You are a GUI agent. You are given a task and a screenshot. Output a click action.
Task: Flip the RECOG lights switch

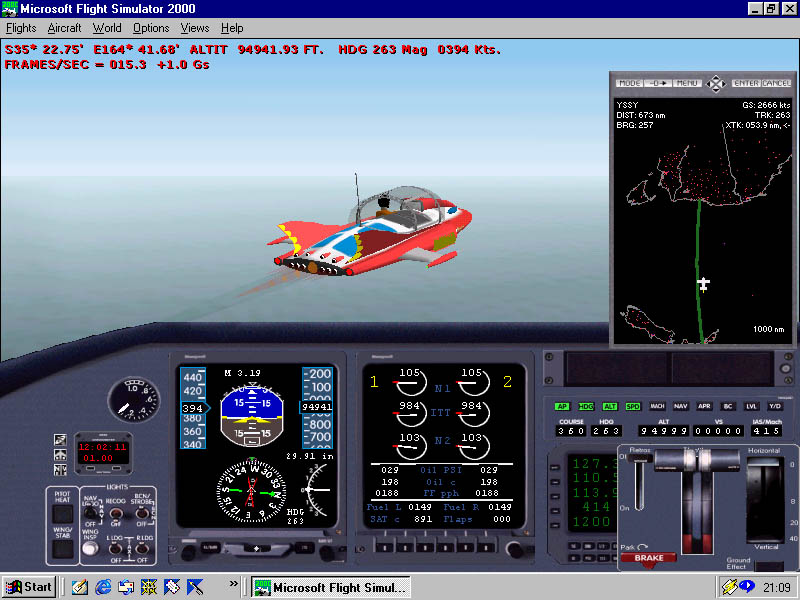[116, 513]
